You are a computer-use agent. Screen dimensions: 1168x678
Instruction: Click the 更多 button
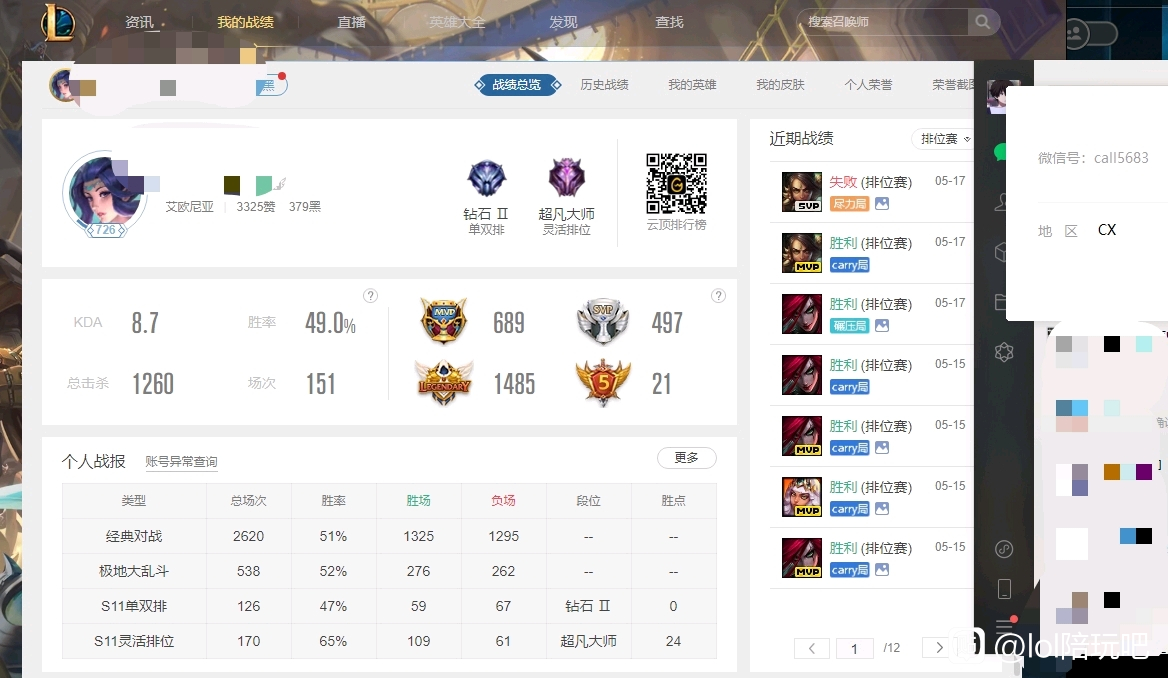[687, 457]
